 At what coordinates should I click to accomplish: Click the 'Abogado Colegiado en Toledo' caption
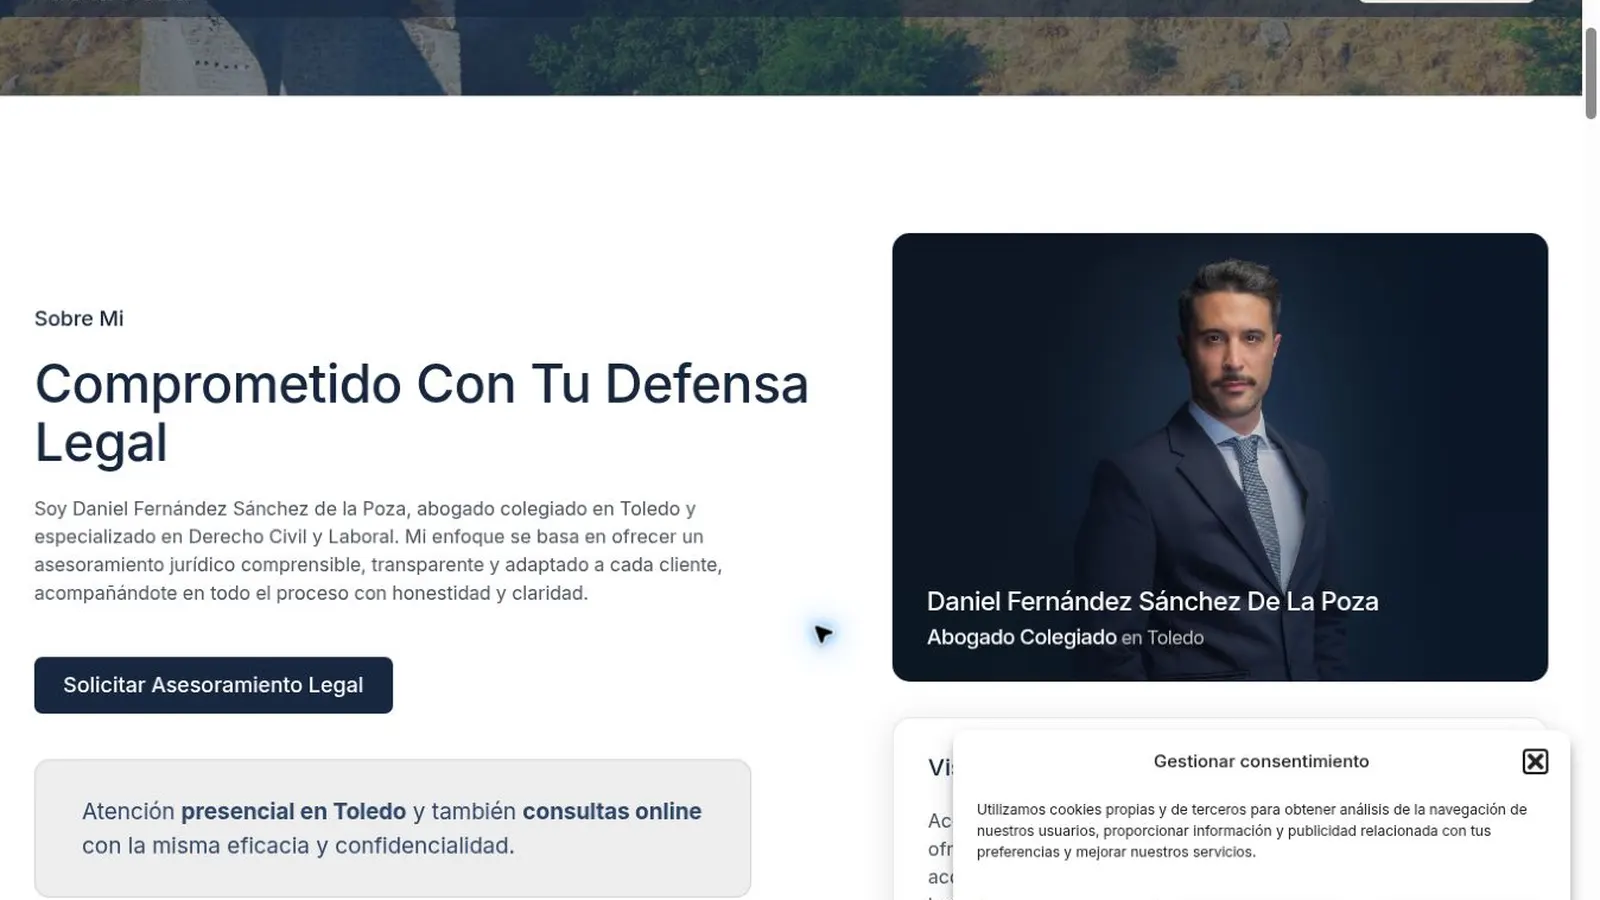[1065, 637]
